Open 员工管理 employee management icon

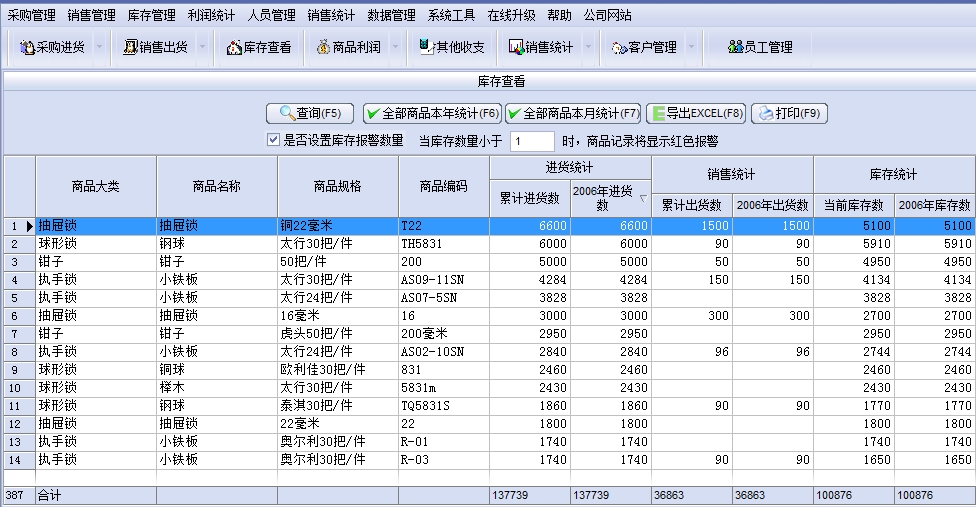[x=760, y=47]
